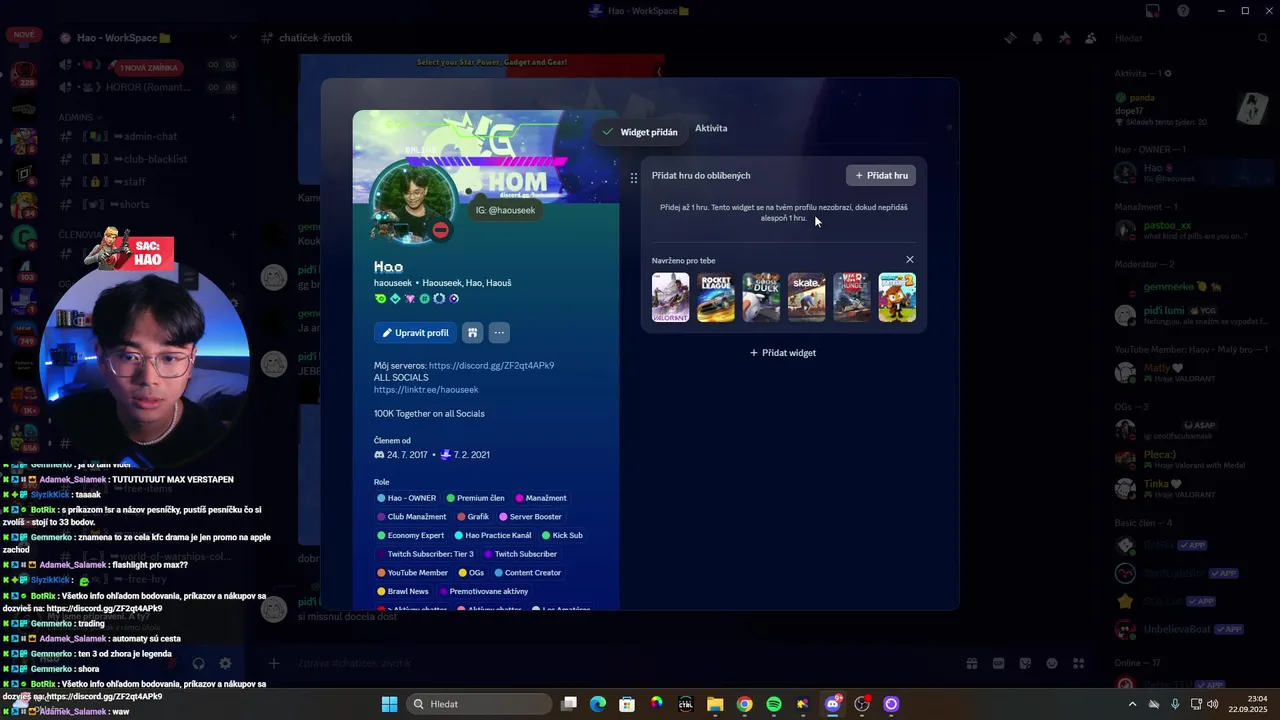The image size is (1280, 720).
Task: Click the profile avatar picture
Action: pyautogui.click(x=414, y=200)
